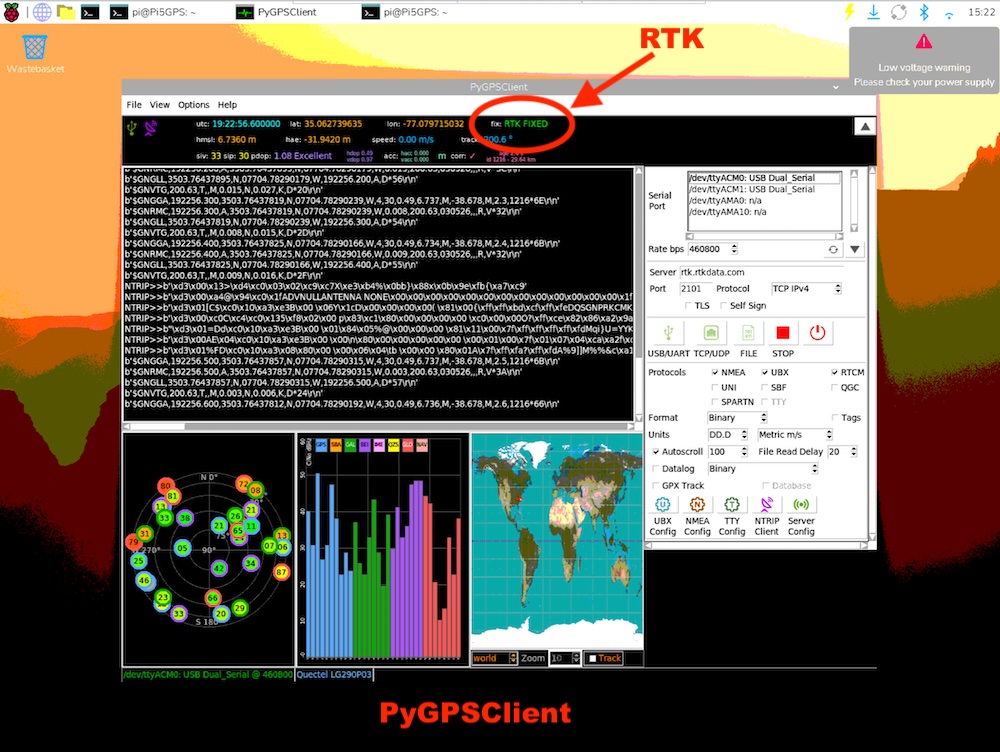
Task: Click the sync arrows tray icon
Action: pos(899,11)
